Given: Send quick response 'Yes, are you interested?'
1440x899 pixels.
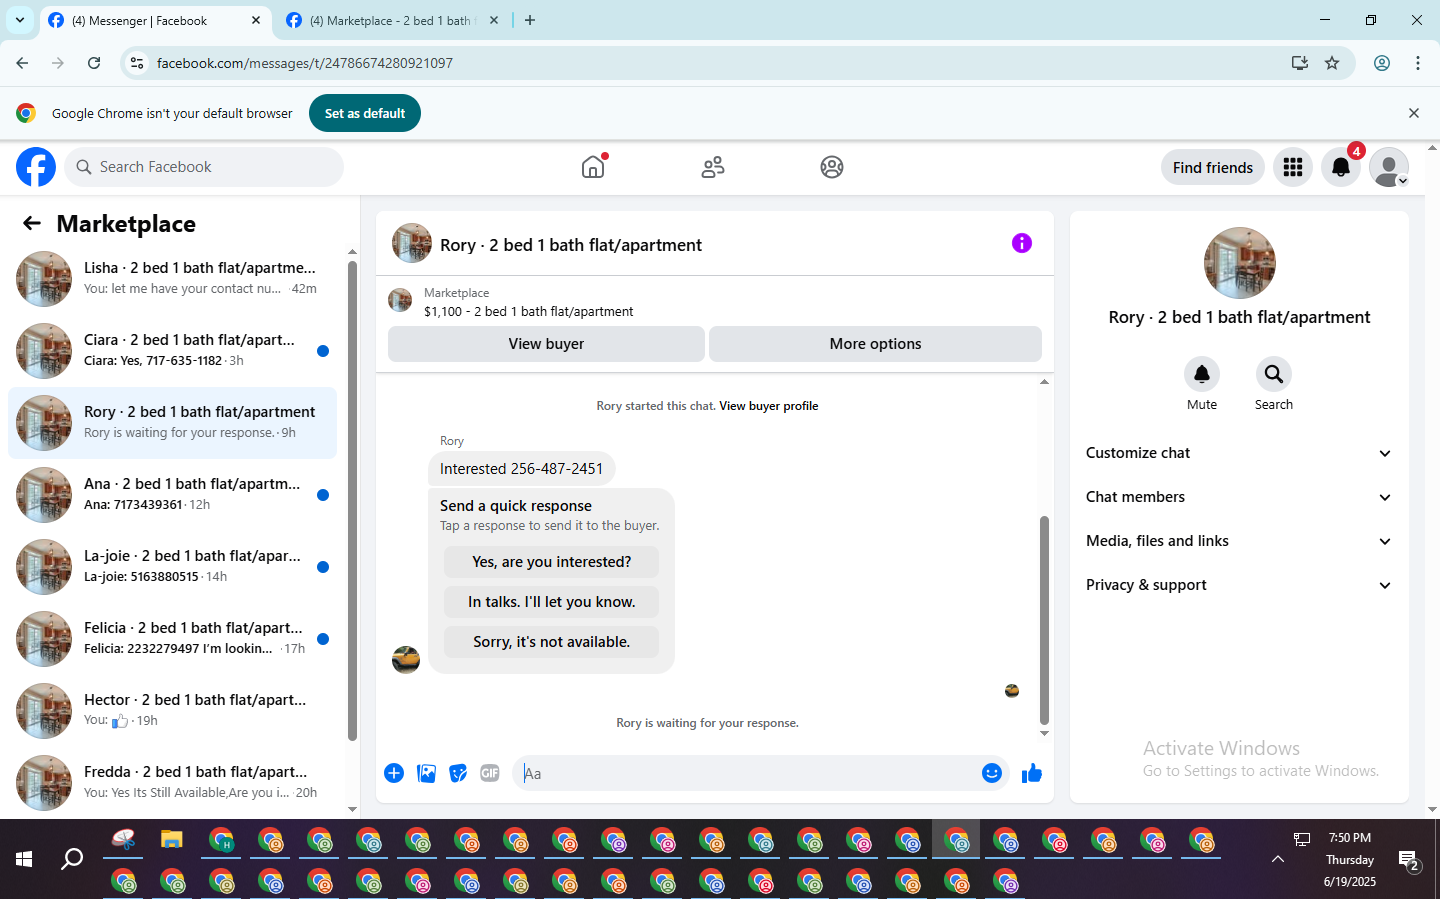Looking at the screenshot, I should [x=552, y=562].
